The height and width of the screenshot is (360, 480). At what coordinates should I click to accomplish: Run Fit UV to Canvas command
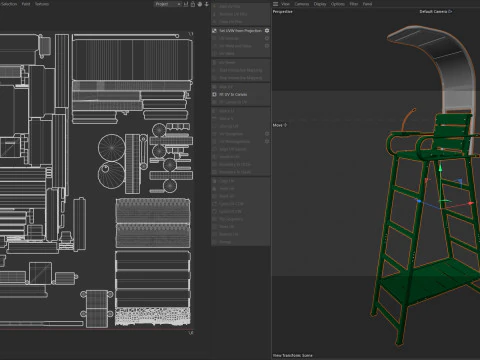(x=233, y=94)
